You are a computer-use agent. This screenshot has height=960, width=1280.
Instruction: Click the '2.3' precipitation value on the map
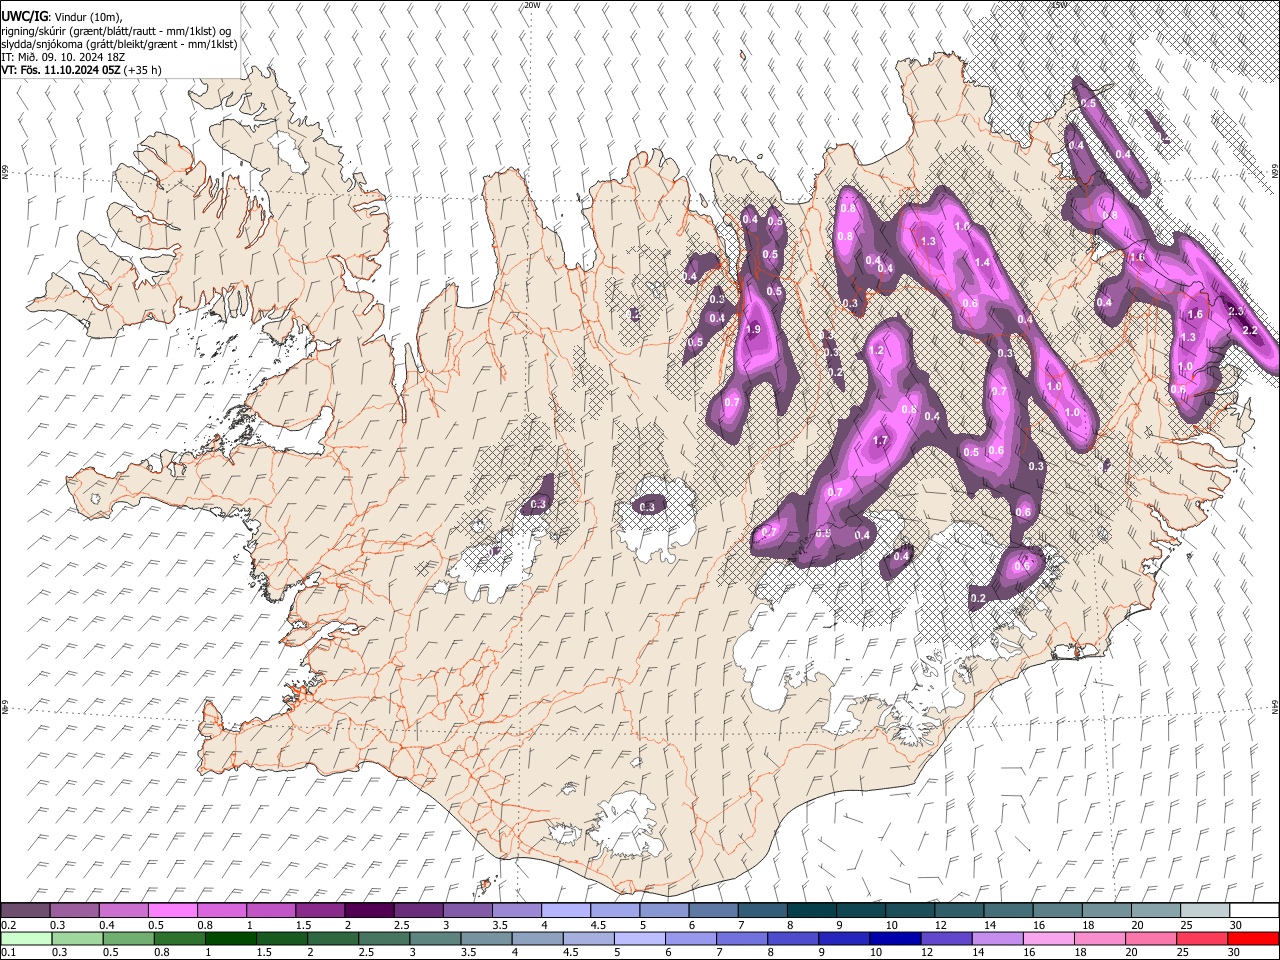pyautogui.click(x=1235, y=311)
